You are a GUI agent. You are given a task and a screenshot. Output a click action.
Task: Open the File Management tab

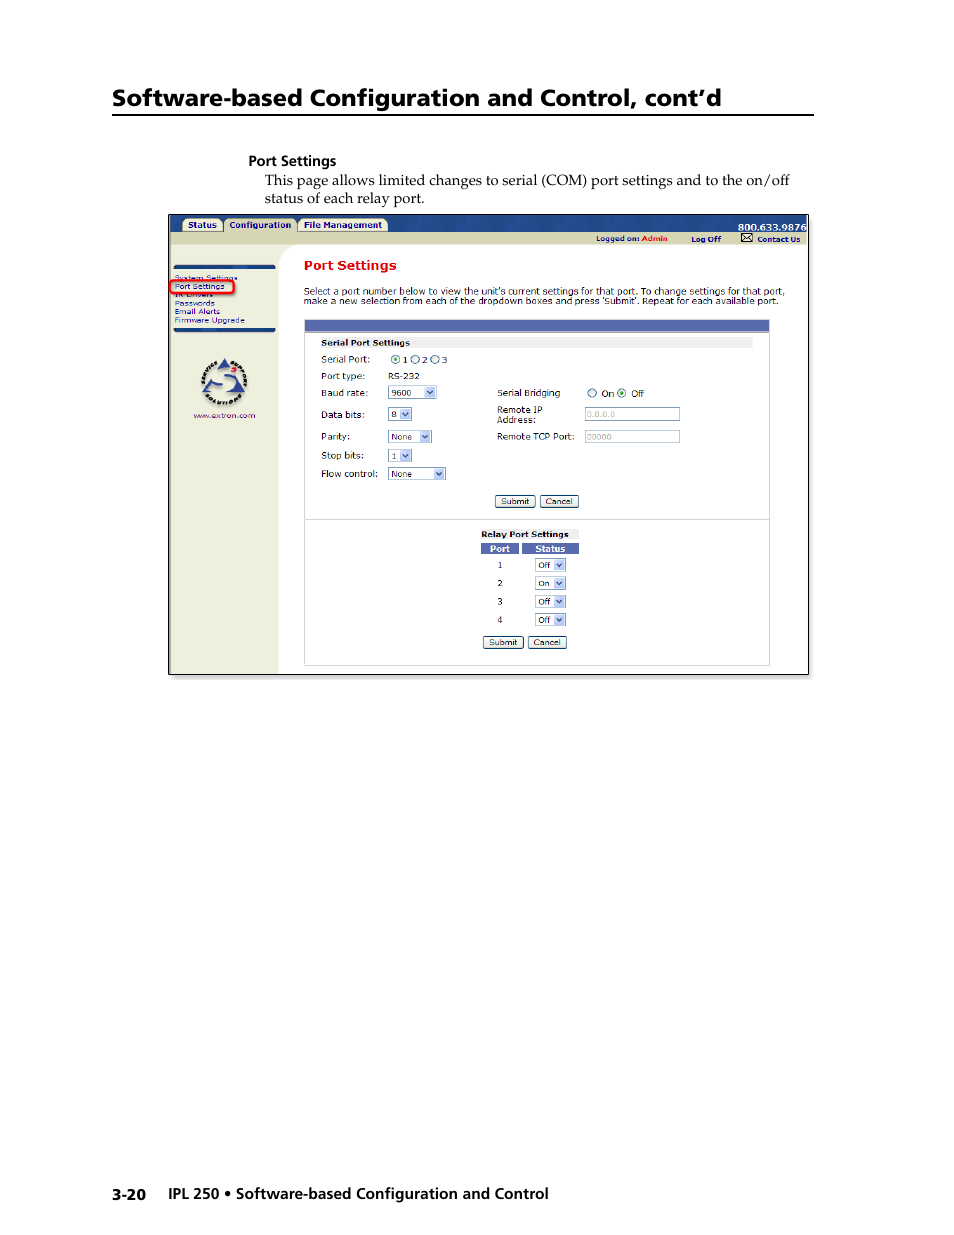pyautogui.click(x=343, y=225)
